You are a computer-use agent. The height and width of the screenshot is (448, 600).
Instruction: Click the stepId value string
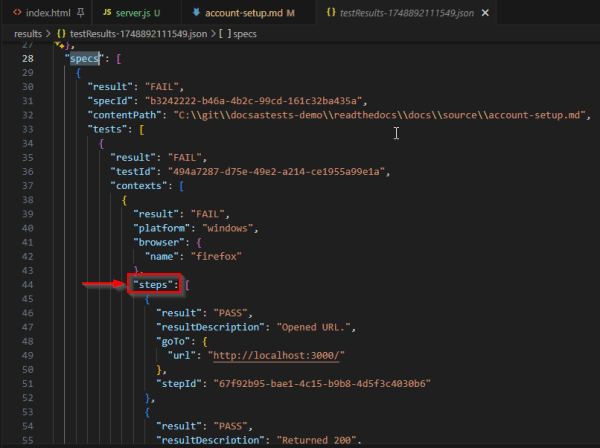pyautogui.click(x=319, y=383)
